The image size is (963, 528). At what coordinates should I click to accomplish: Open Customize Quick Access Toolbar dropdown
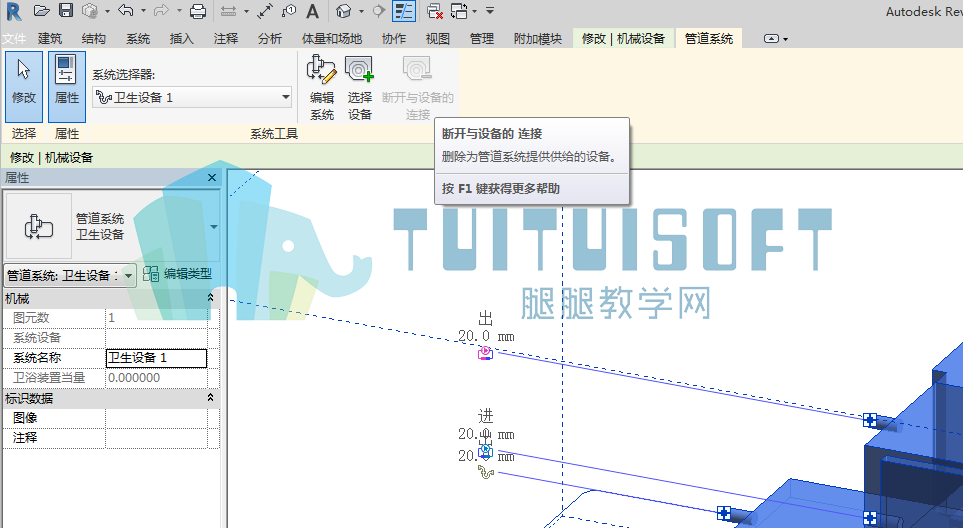coord(489,11)
